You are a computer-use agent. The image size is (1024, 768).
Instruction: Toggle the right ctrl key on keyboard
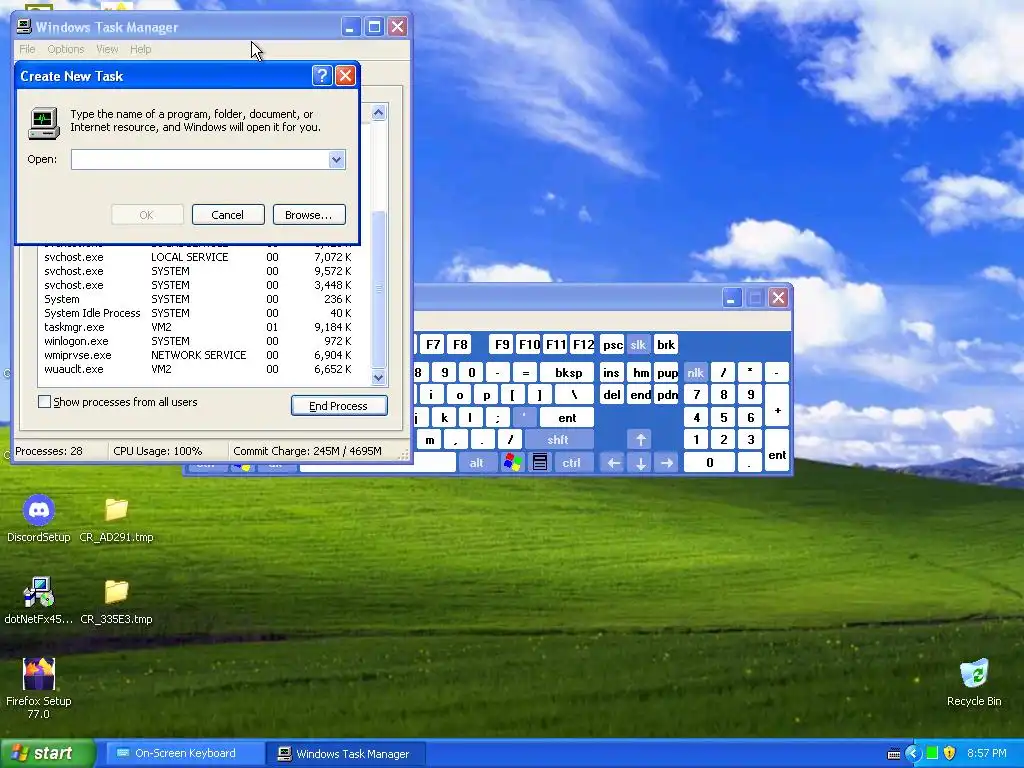point(571,462)
